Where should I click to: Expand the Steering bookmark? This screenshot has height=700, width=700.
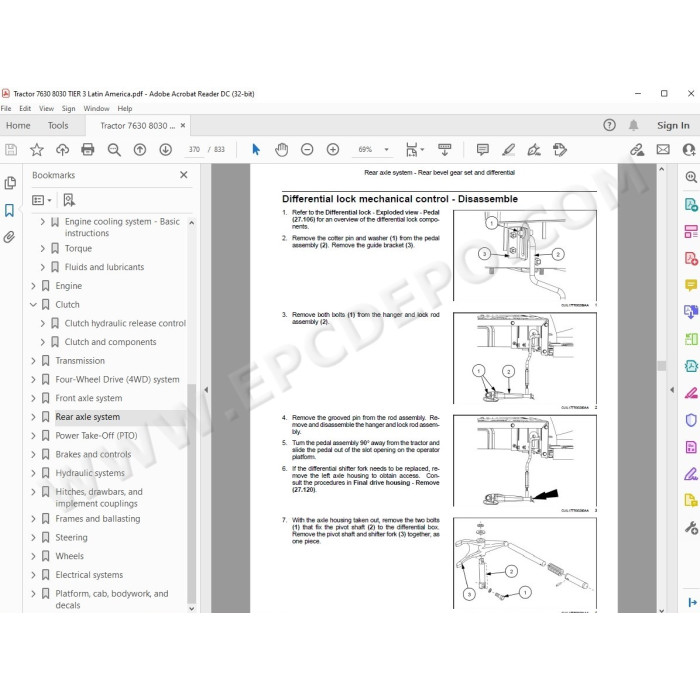33,538
